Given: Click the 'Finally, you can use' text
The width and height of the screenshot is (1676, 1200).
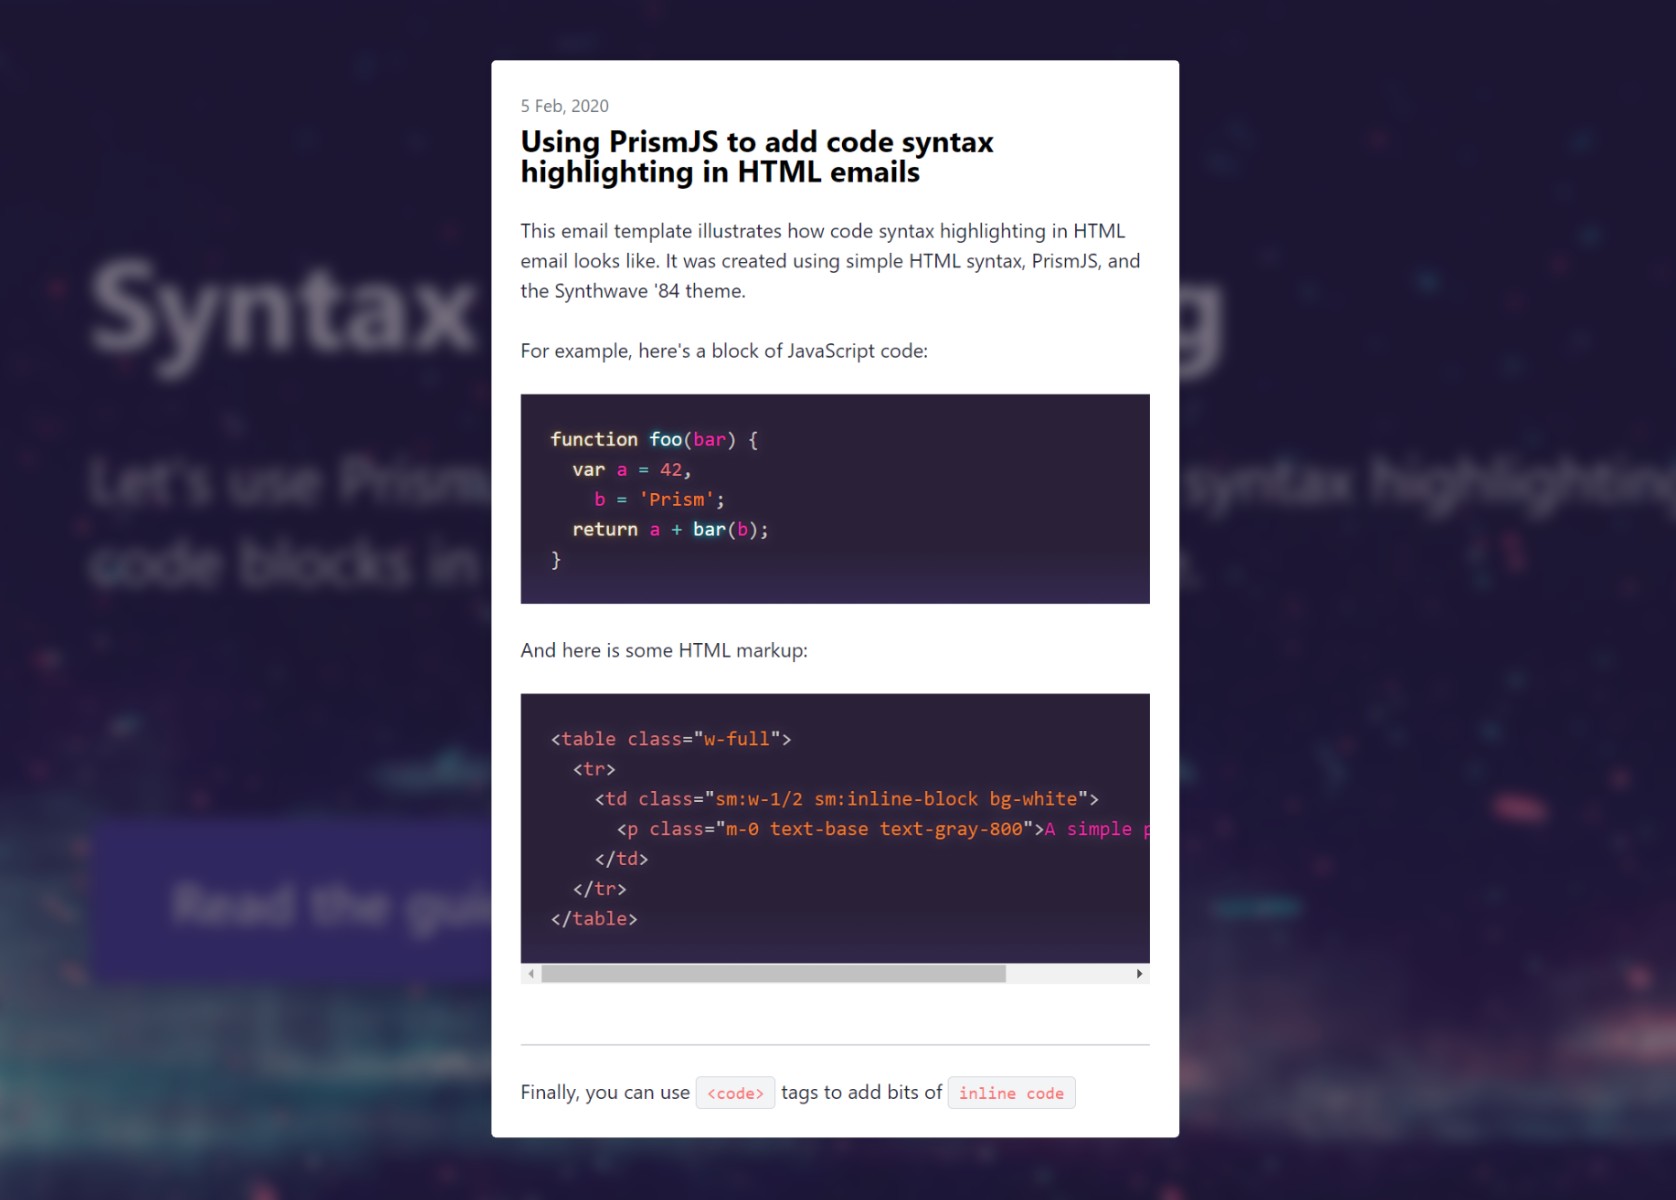Looking at the screenshot, I should pyautogui.click(x=605, y=1093).
